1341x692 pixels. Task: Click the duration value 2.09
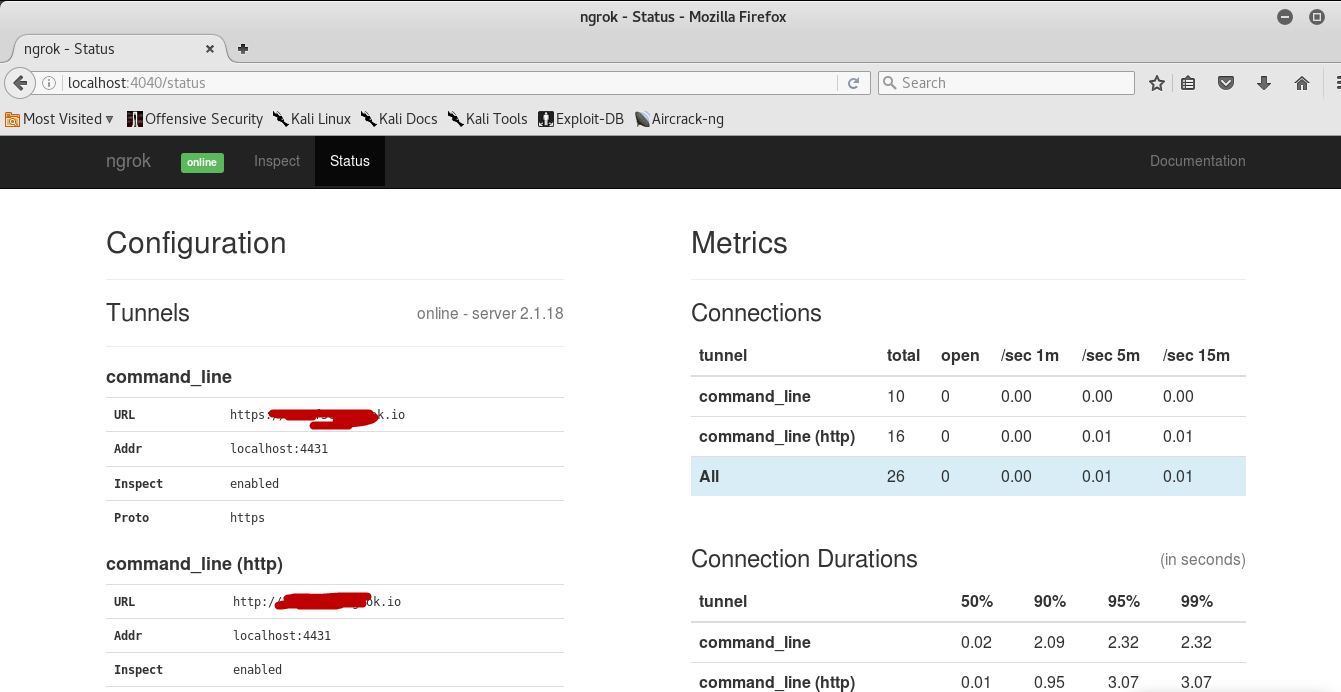1049,643
